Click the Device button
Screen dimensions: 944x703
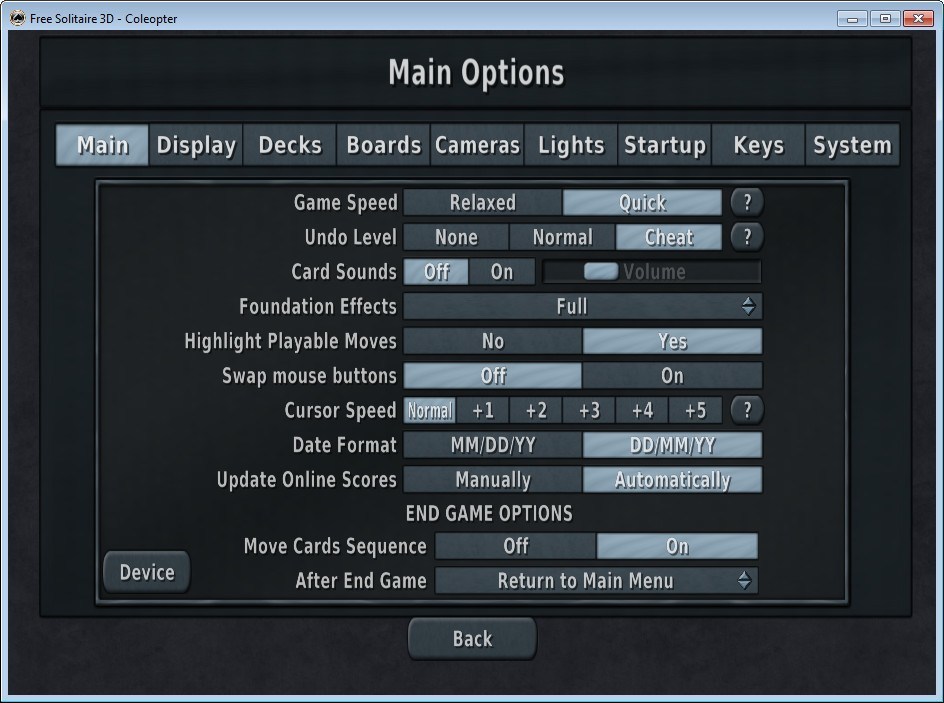point(147,573)
